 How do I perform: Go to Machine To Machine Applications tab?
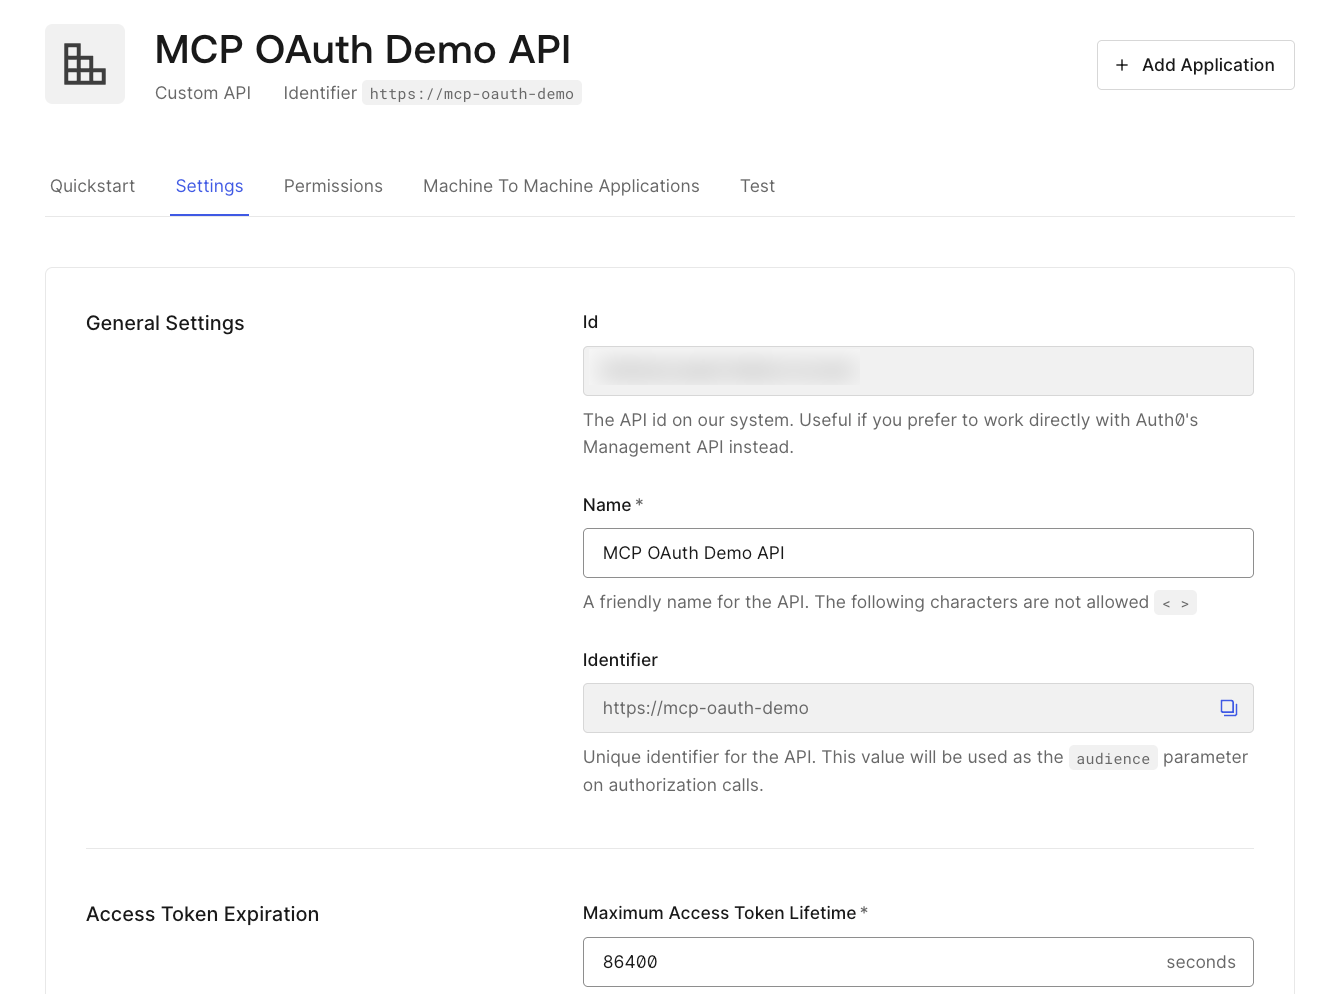[x=561, y=186]
